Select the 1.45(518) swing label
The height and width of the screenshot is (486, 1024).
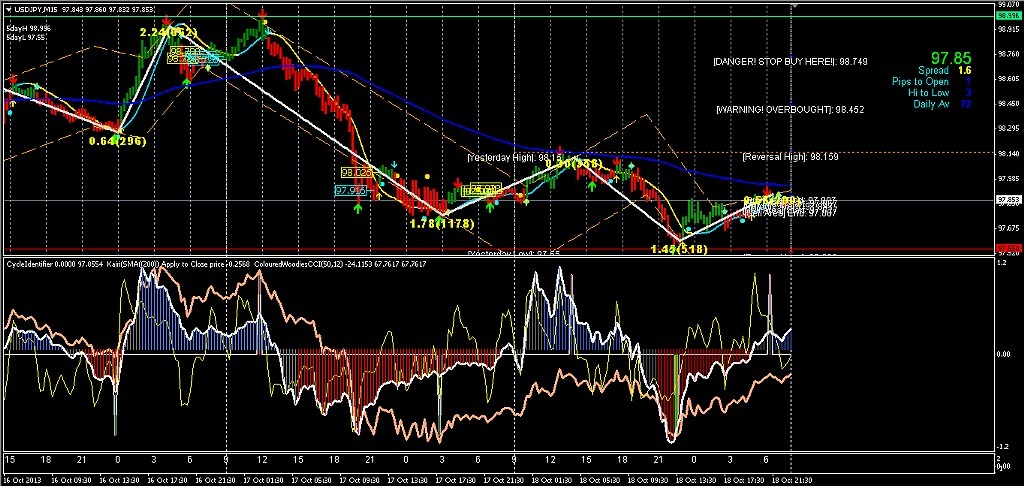(x=679, y=249)
